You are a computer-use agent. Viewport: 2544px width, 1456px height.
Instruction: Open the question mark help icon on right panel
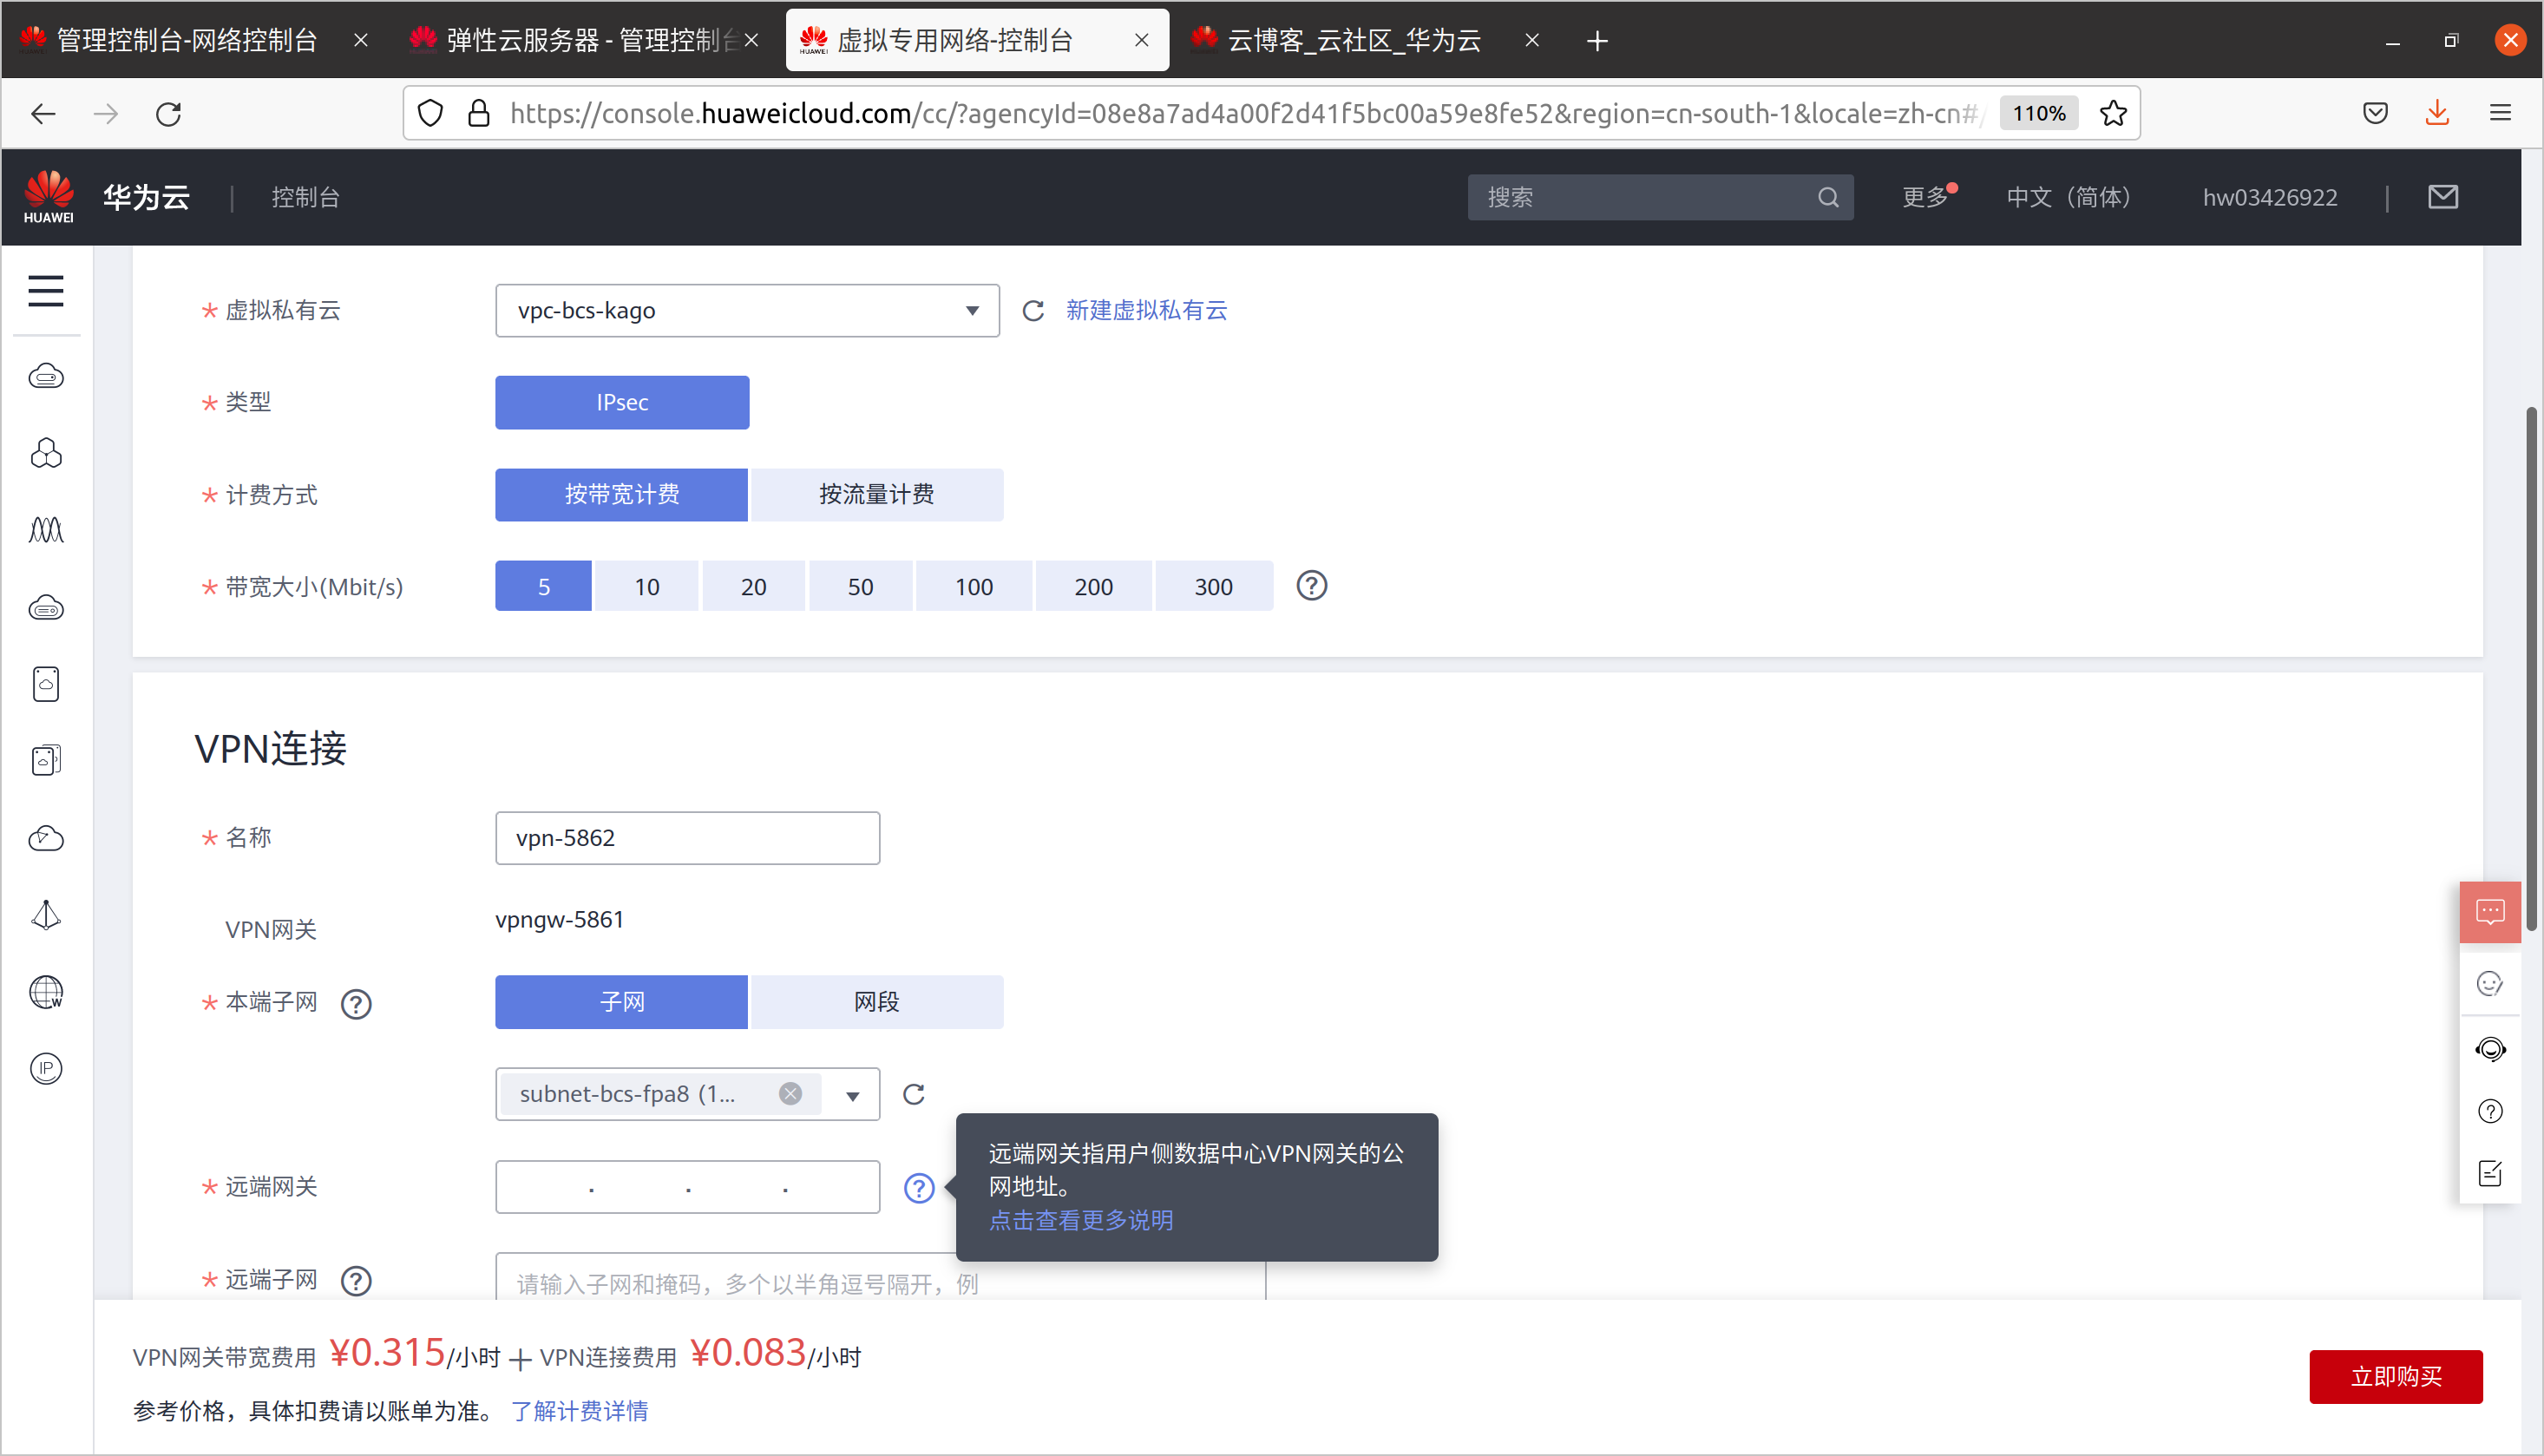coord(2491,1111)
